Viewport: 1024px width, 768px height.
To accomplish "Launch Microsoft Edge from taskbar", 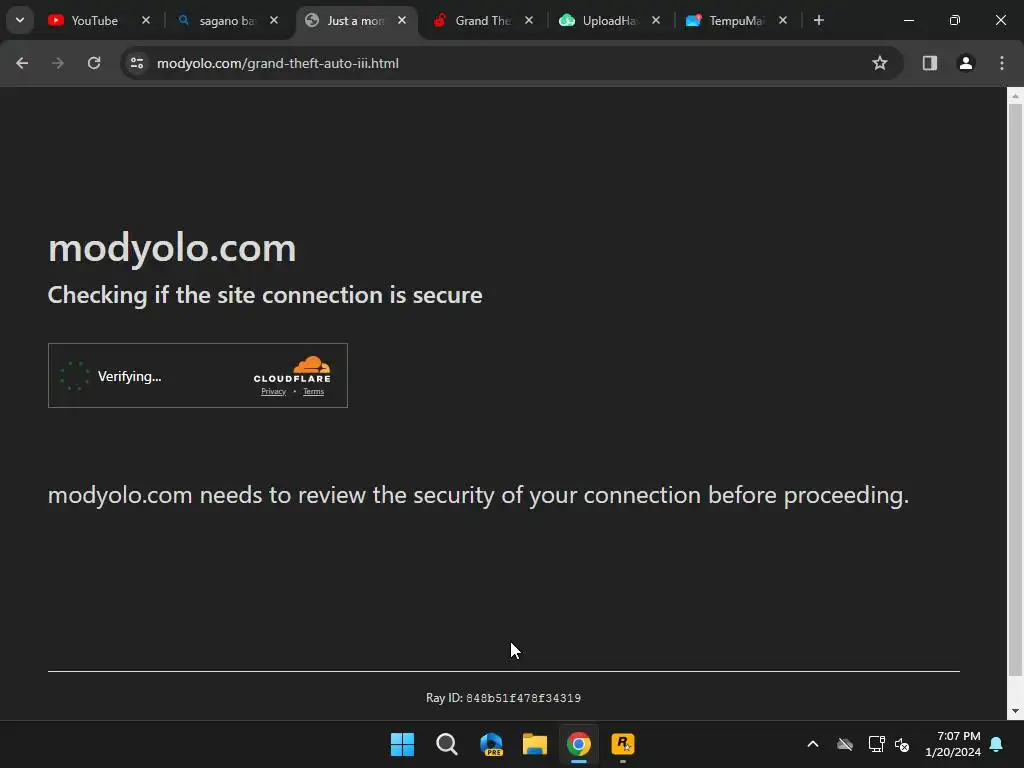I will [x=491, y=744].
